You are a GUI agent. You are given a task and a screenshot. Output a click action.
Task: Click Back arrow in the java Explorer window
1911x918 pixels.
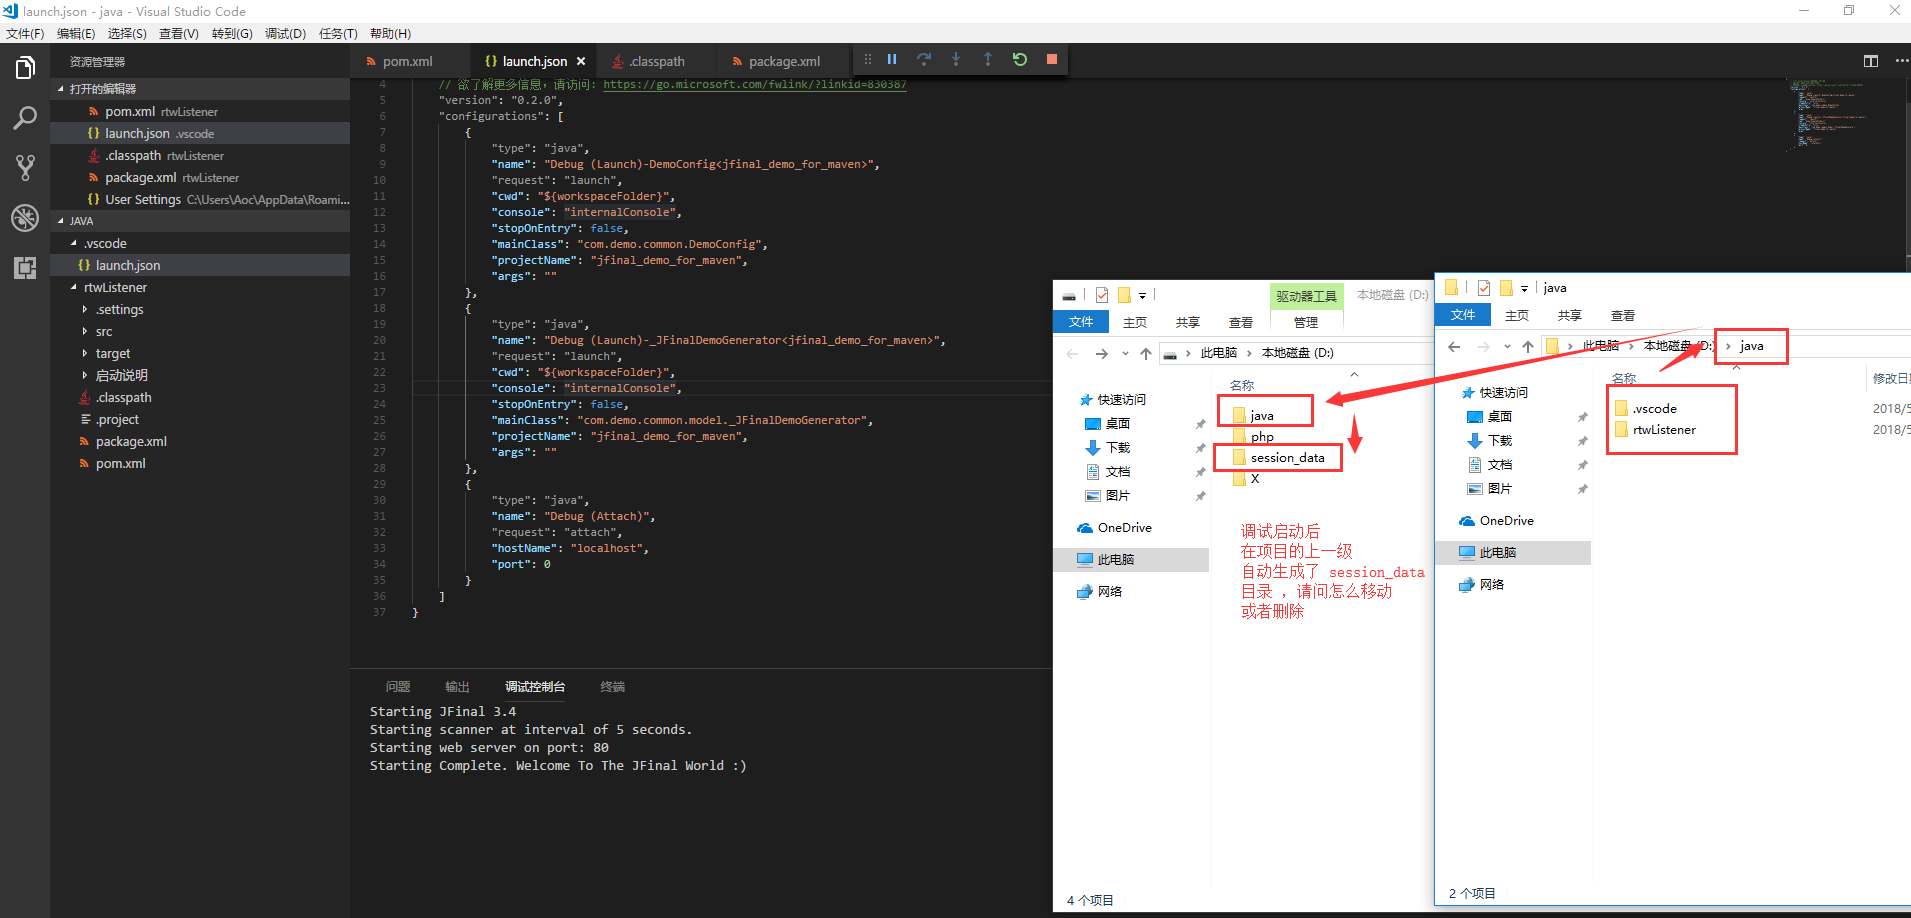click(1454, 347)
